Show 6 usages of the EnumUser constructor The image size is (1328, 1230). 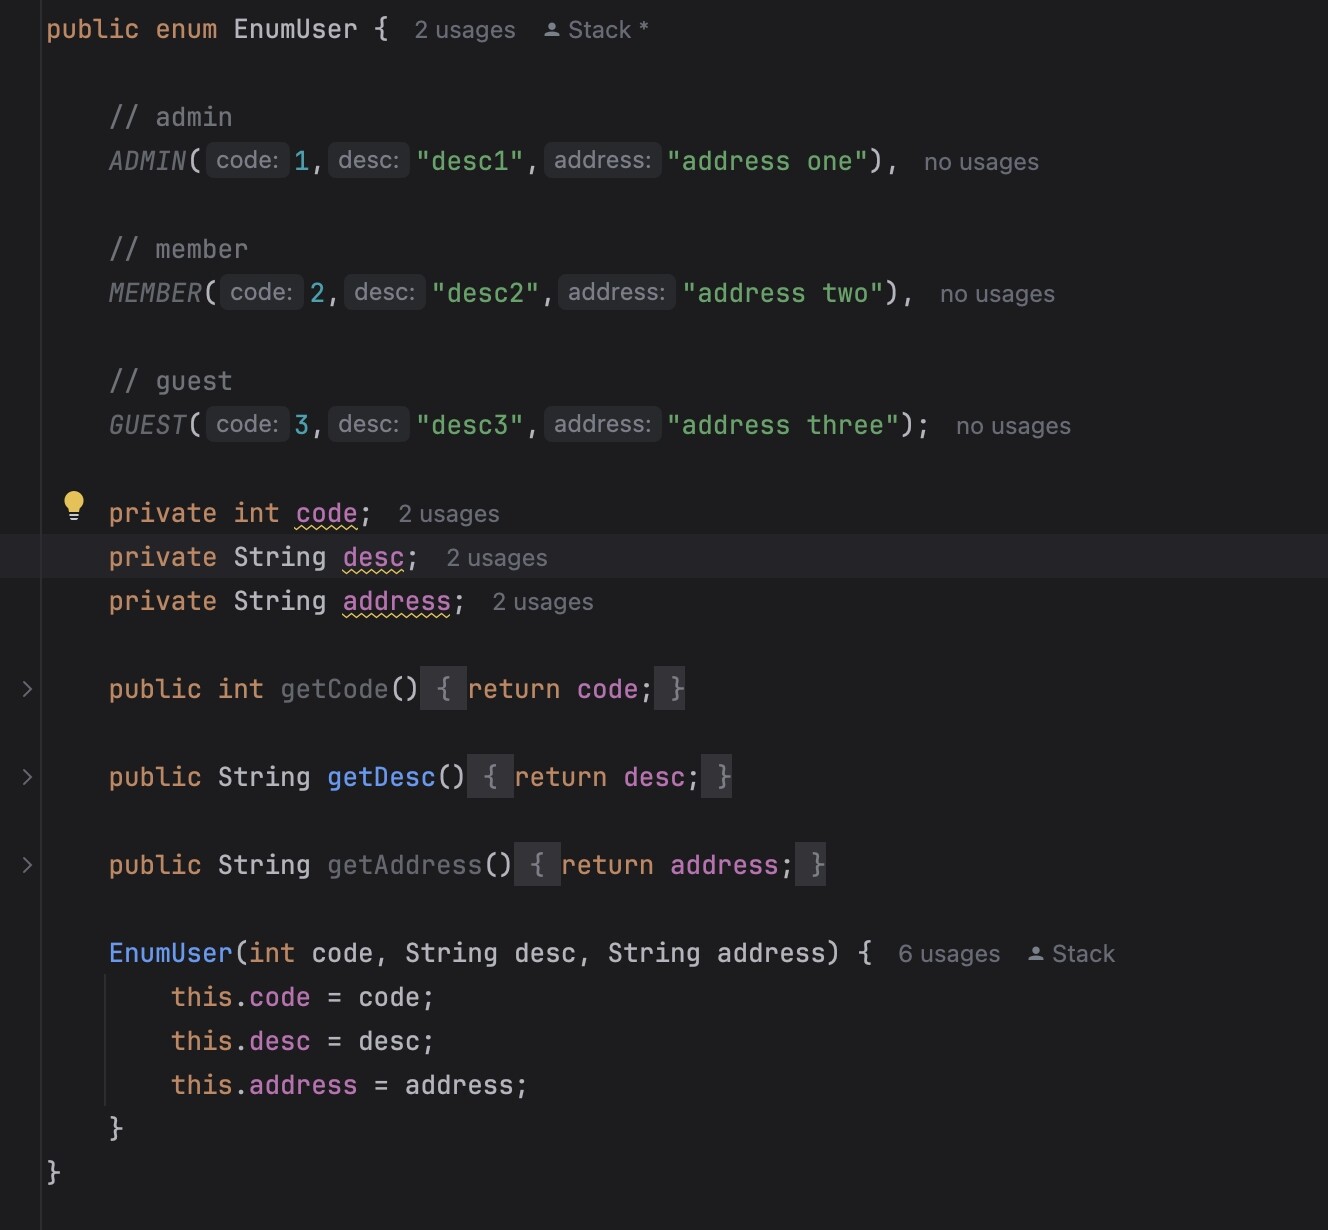pyautogui.click(x=948, y=954)
